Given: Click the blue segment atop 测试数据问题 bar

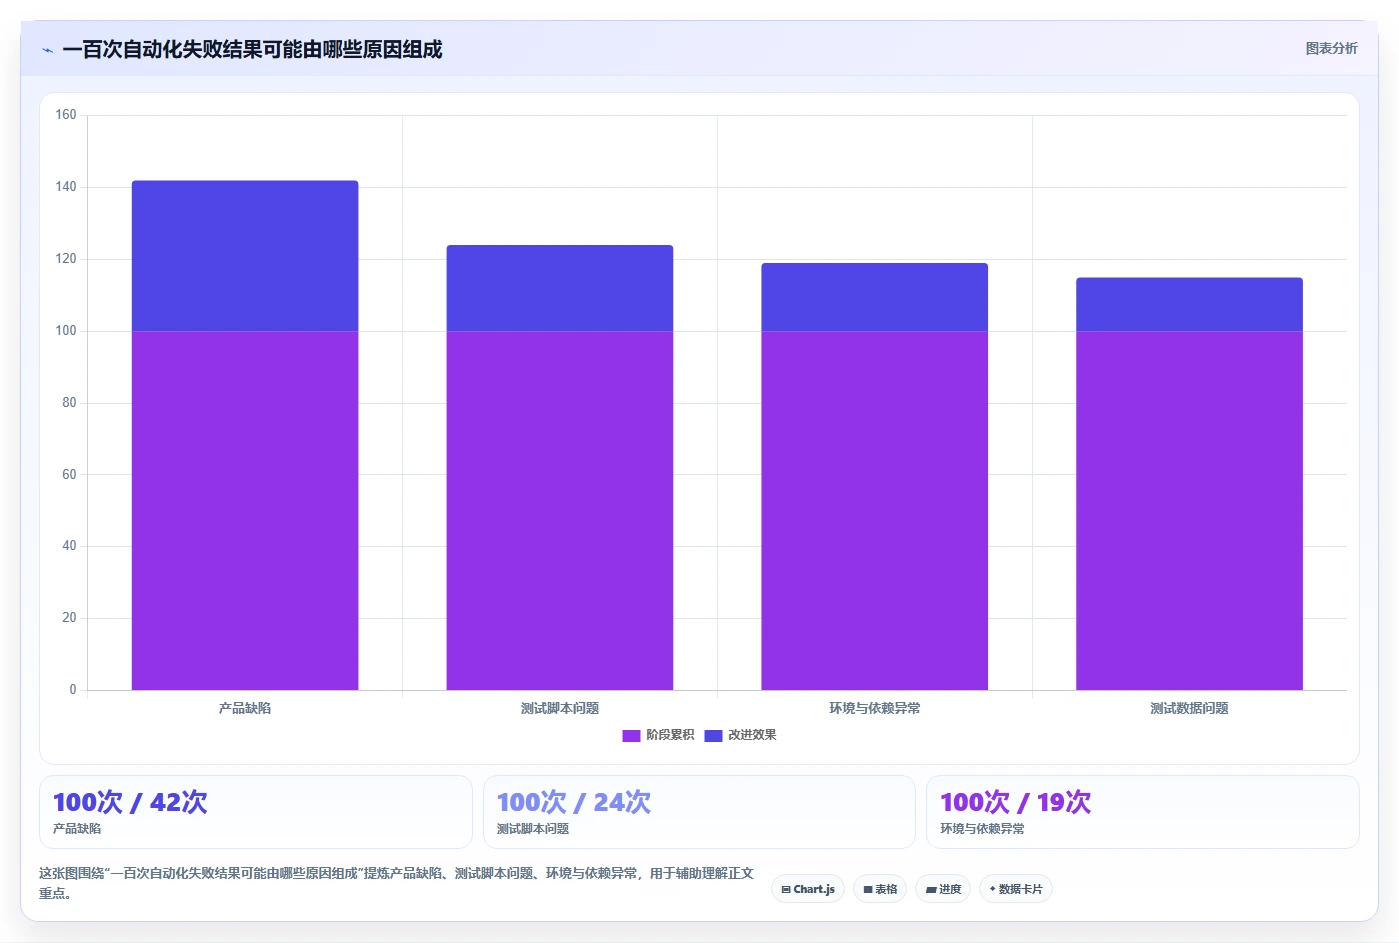Looking at the screenshot, I should click(x=1189, y=304).
